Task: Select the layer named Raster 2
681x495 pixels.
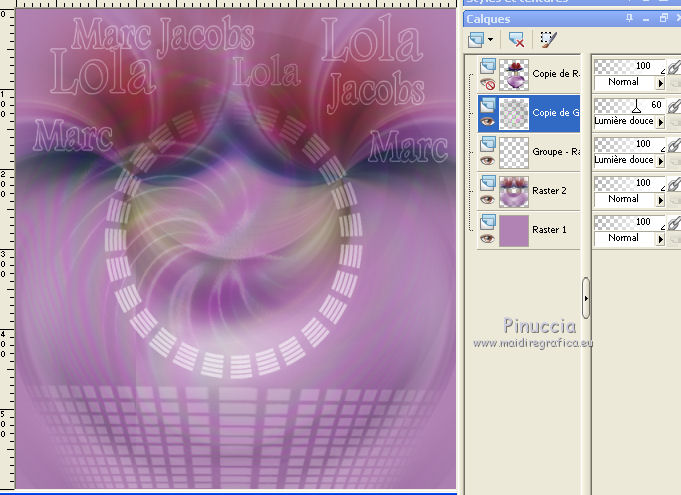Action: pos(549,191)
